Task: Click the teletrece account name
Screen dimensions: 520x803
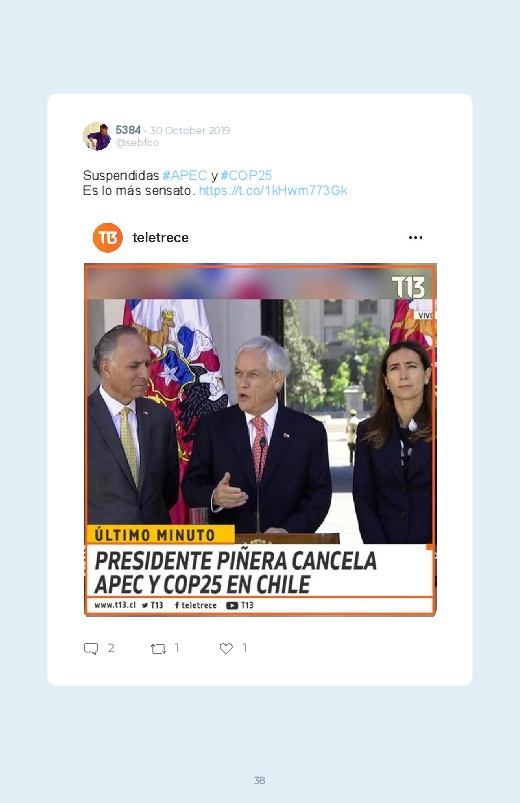Action: [160, 238]
